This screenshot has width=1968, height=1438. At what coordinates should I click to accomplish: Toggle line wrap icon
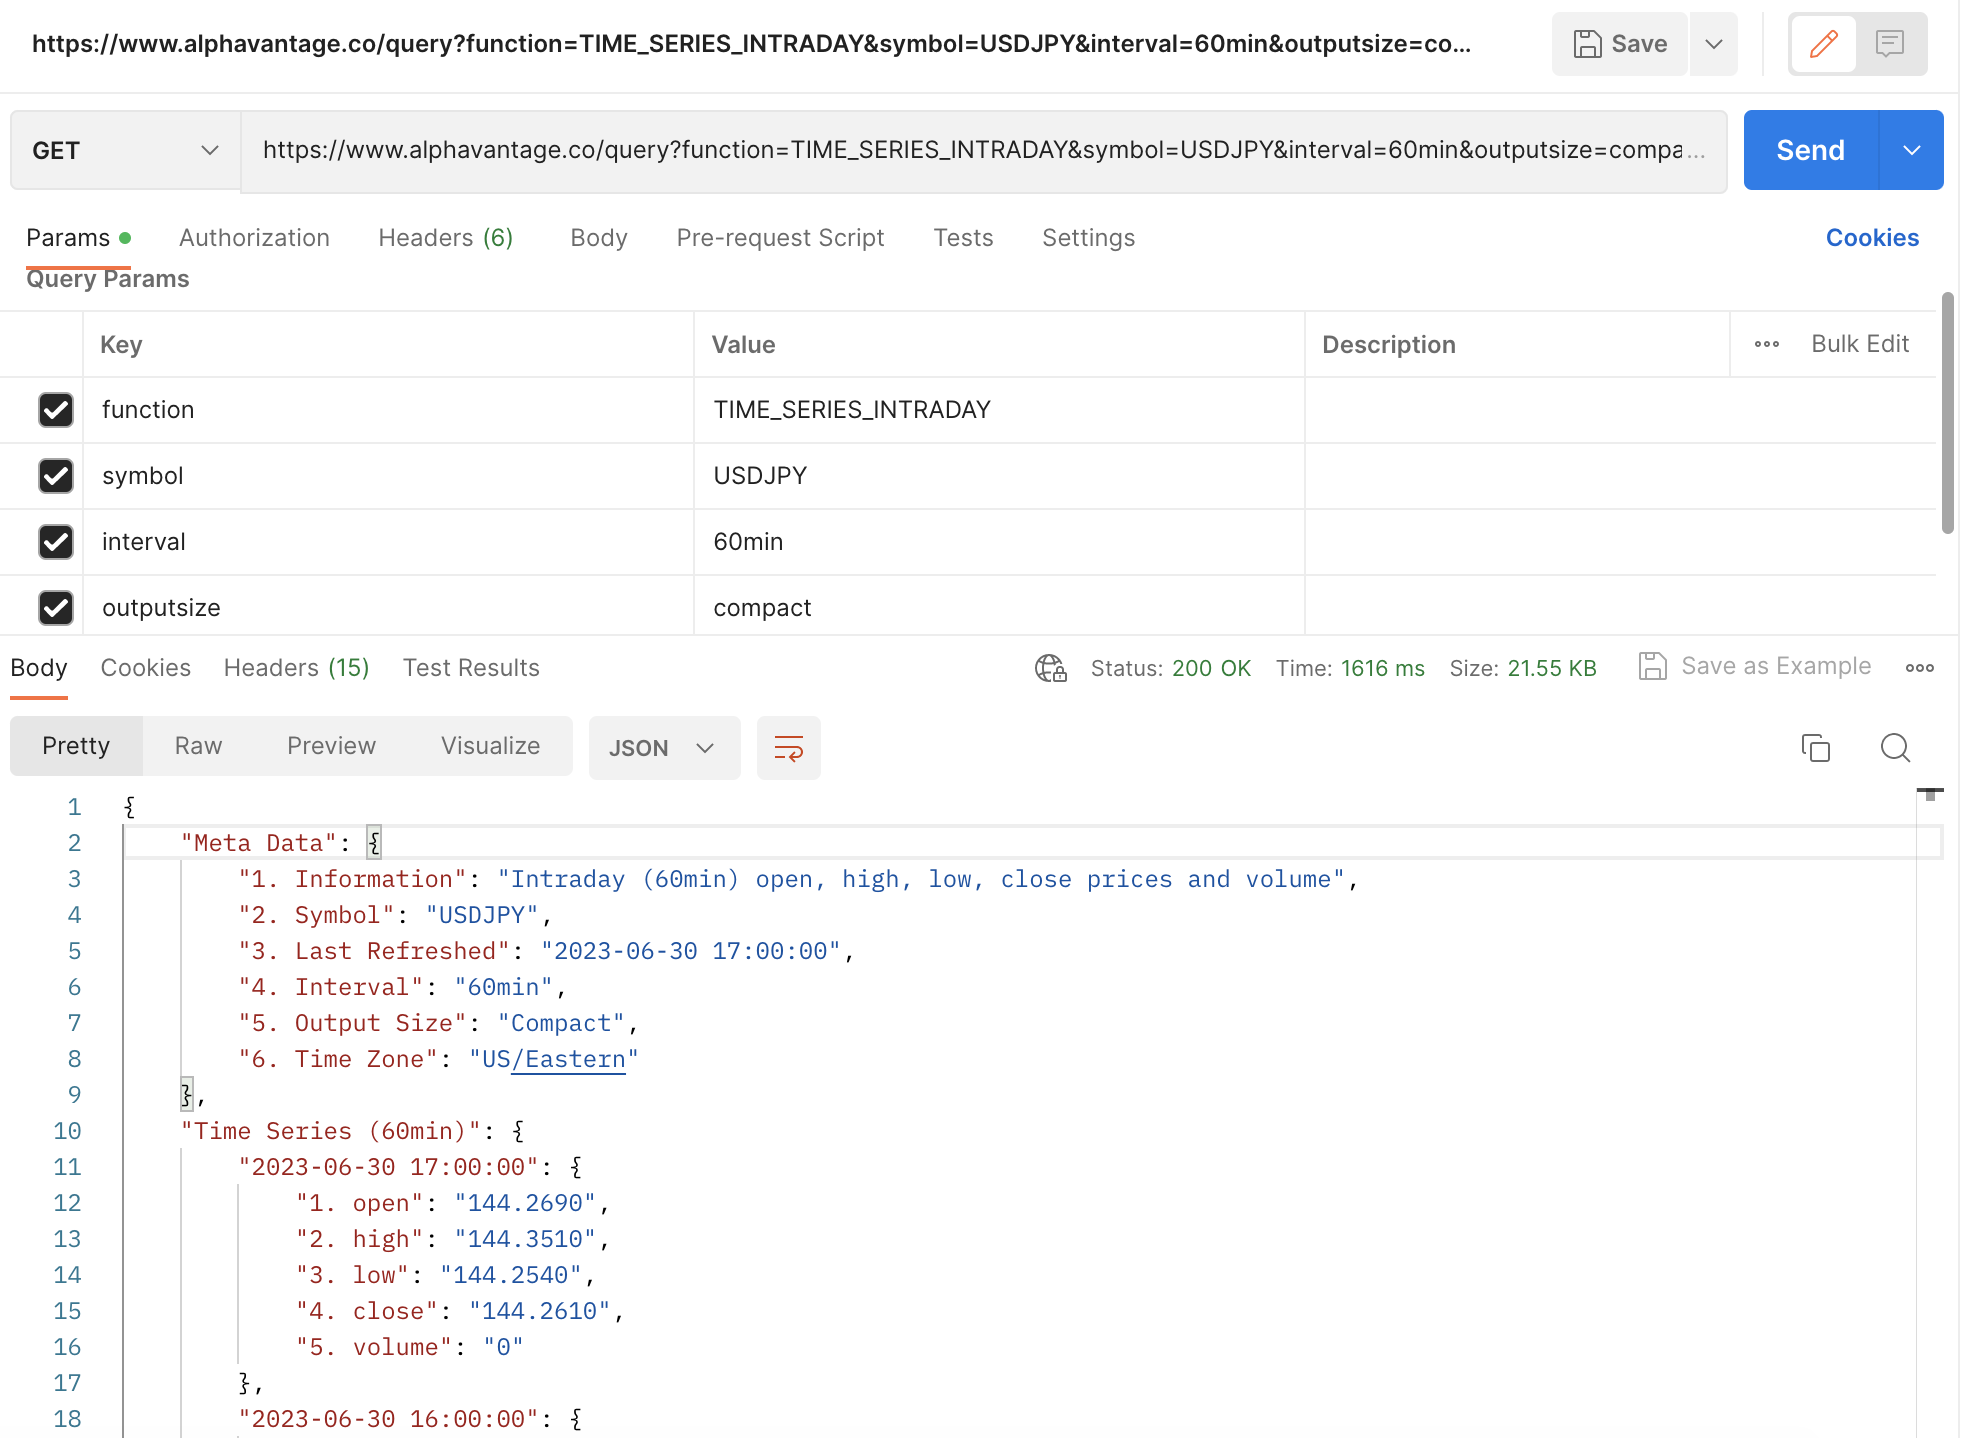(789, 748)
